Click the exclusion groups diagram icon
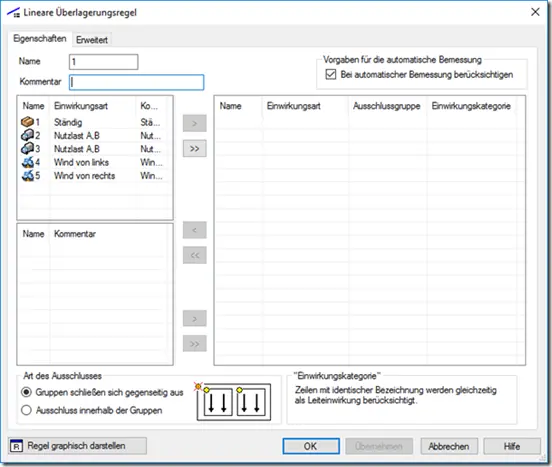Image resolution: width=552 pixels, height=467 pixels. [x=233, y=402]
